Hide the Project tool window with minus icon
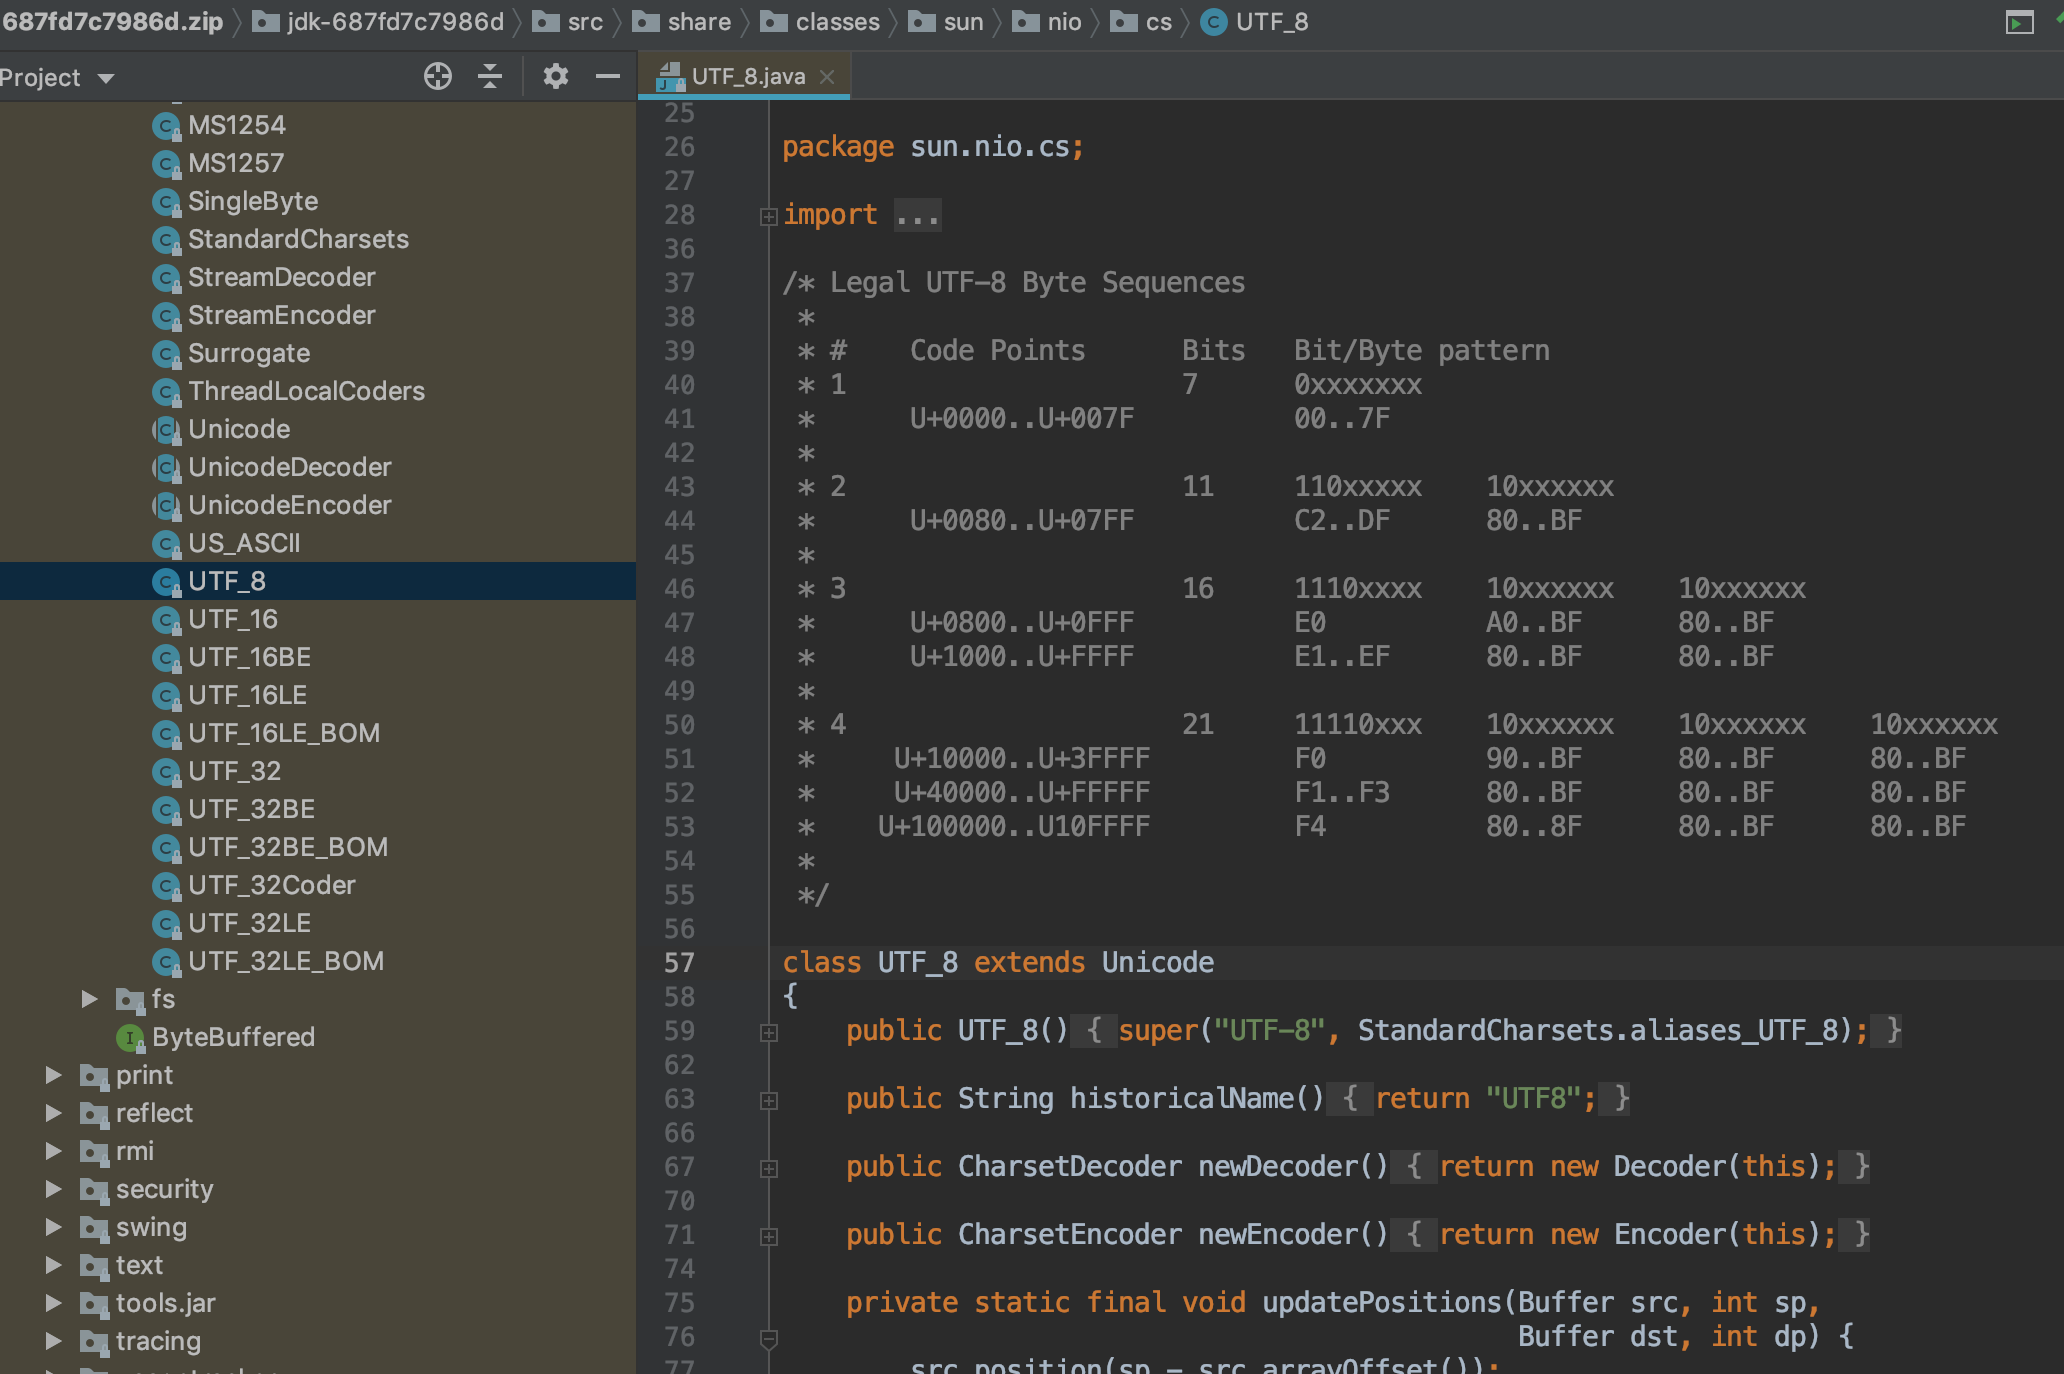This screenshot has height=1374, width=2064. pyautogui.click(x=607, y=76)
